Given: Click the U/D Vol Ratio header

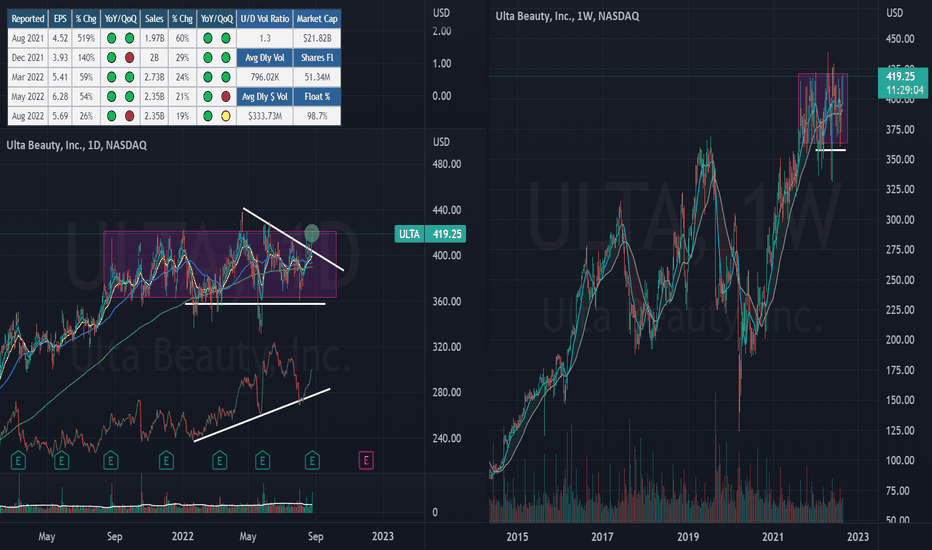Looking at the screenshot, I should coord(265,18).
